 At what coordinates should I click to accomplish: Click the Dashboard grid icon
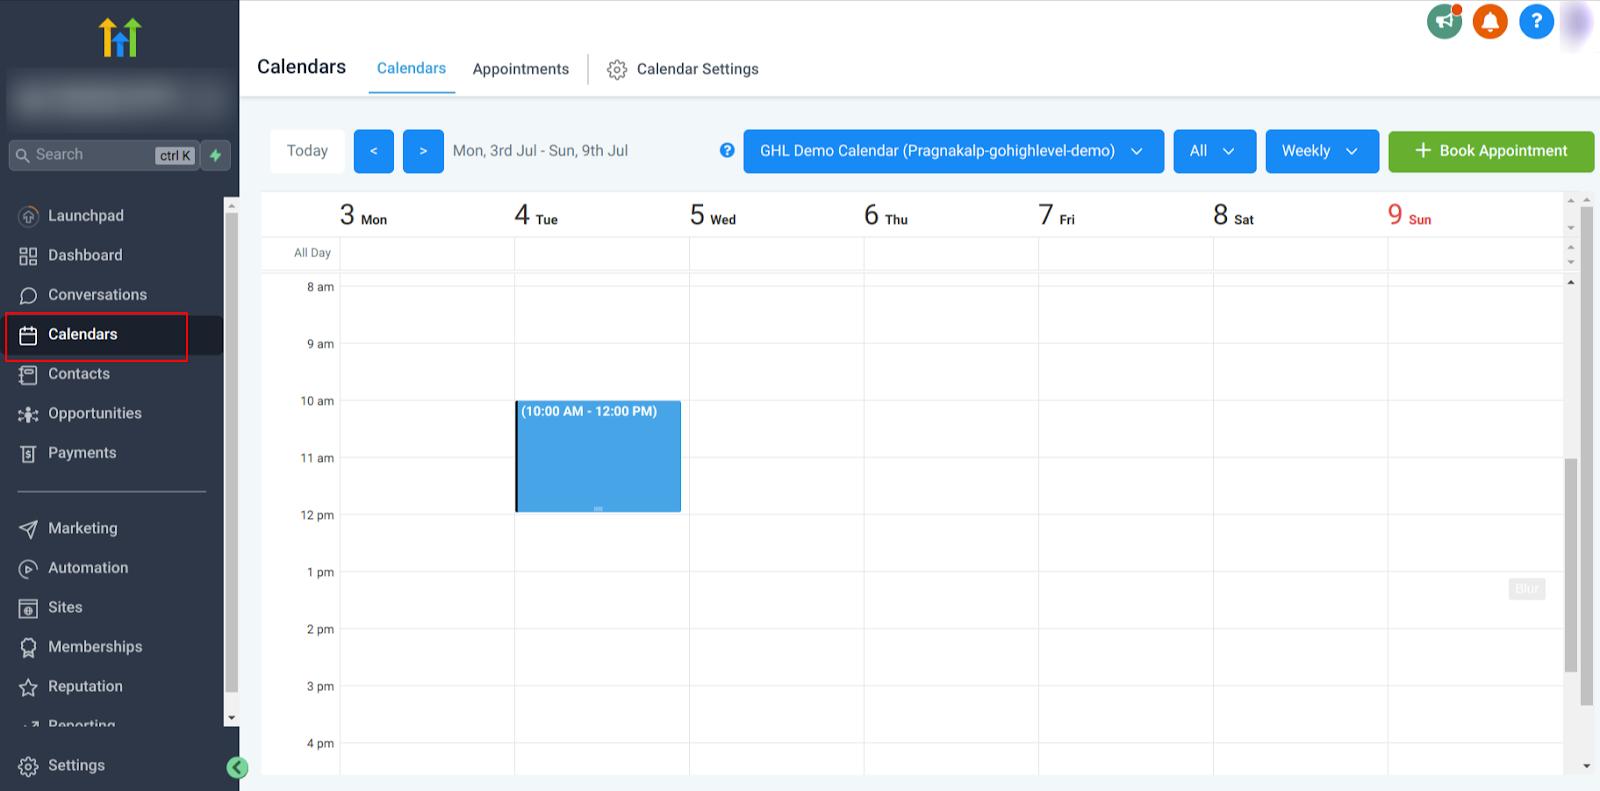[28, 256]
